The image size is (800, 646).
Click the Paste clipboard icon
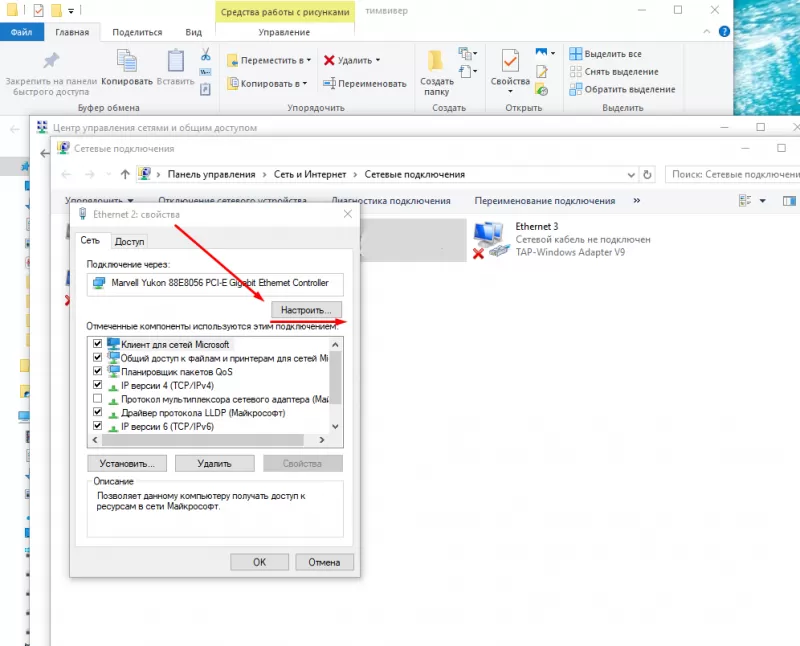176,60
